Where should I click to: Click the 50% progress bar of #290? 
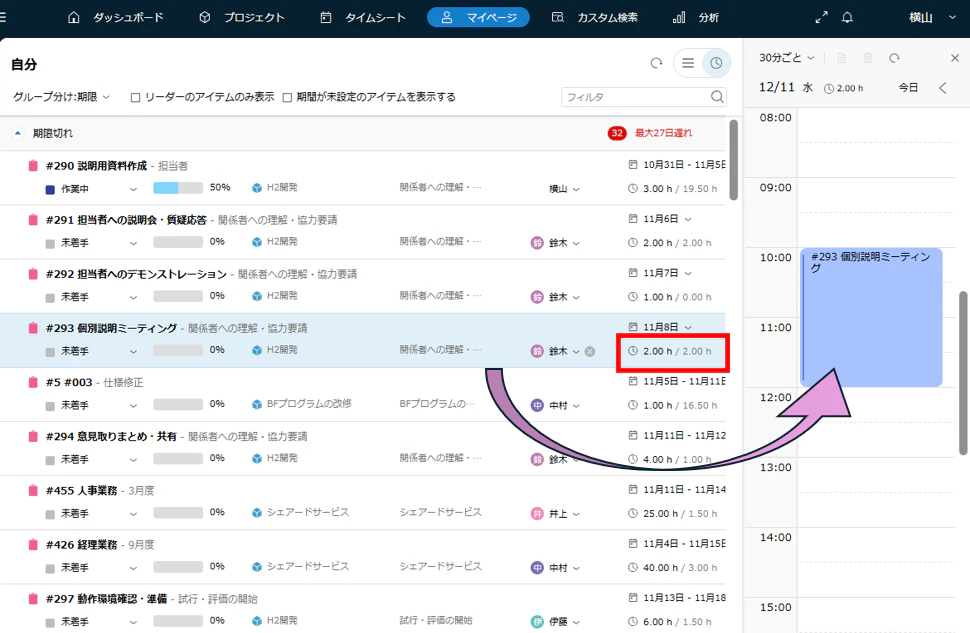coord(178,187)
